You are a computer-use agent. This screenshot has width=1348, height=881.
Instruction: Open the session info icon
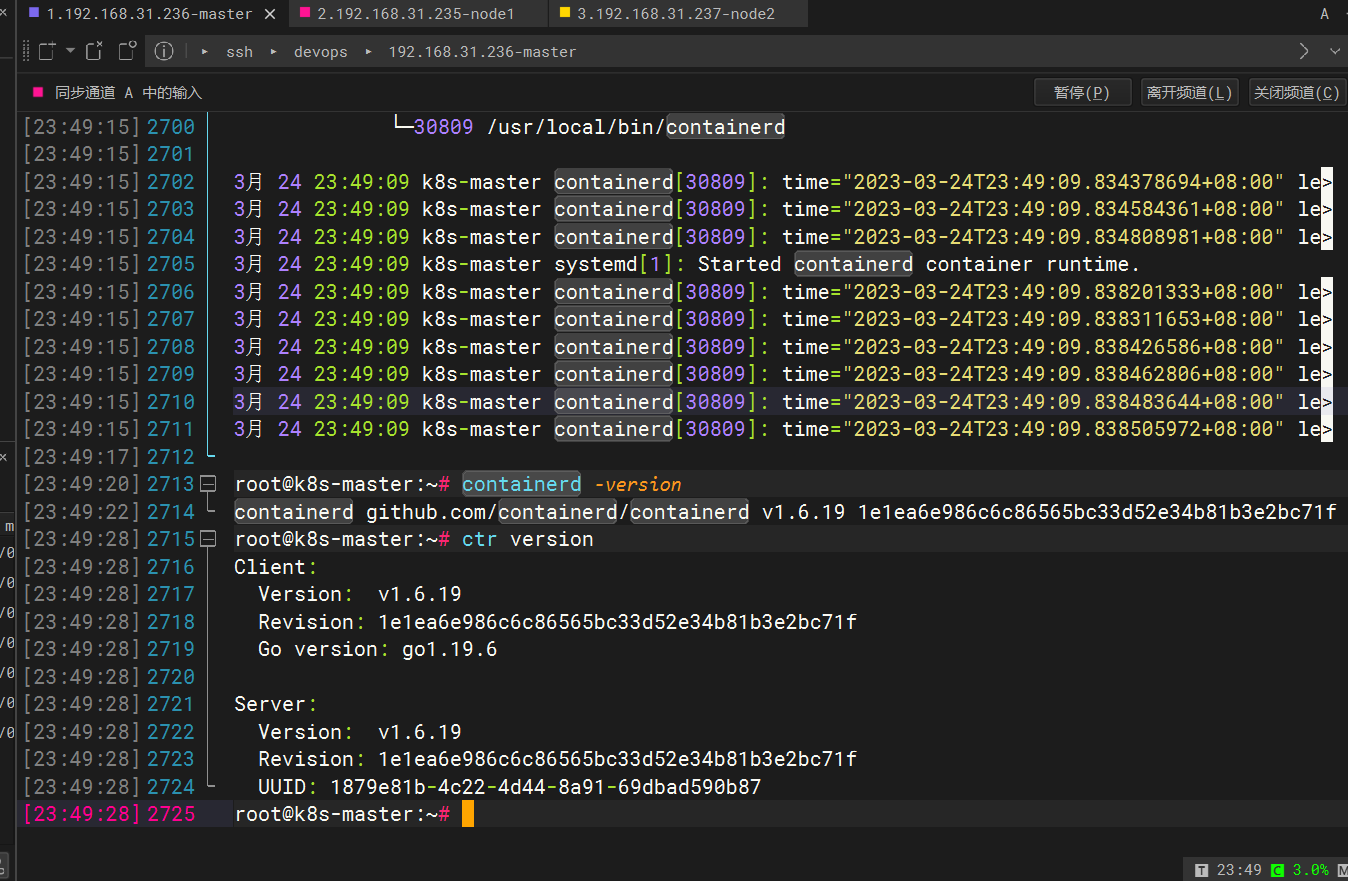(164, 51)
